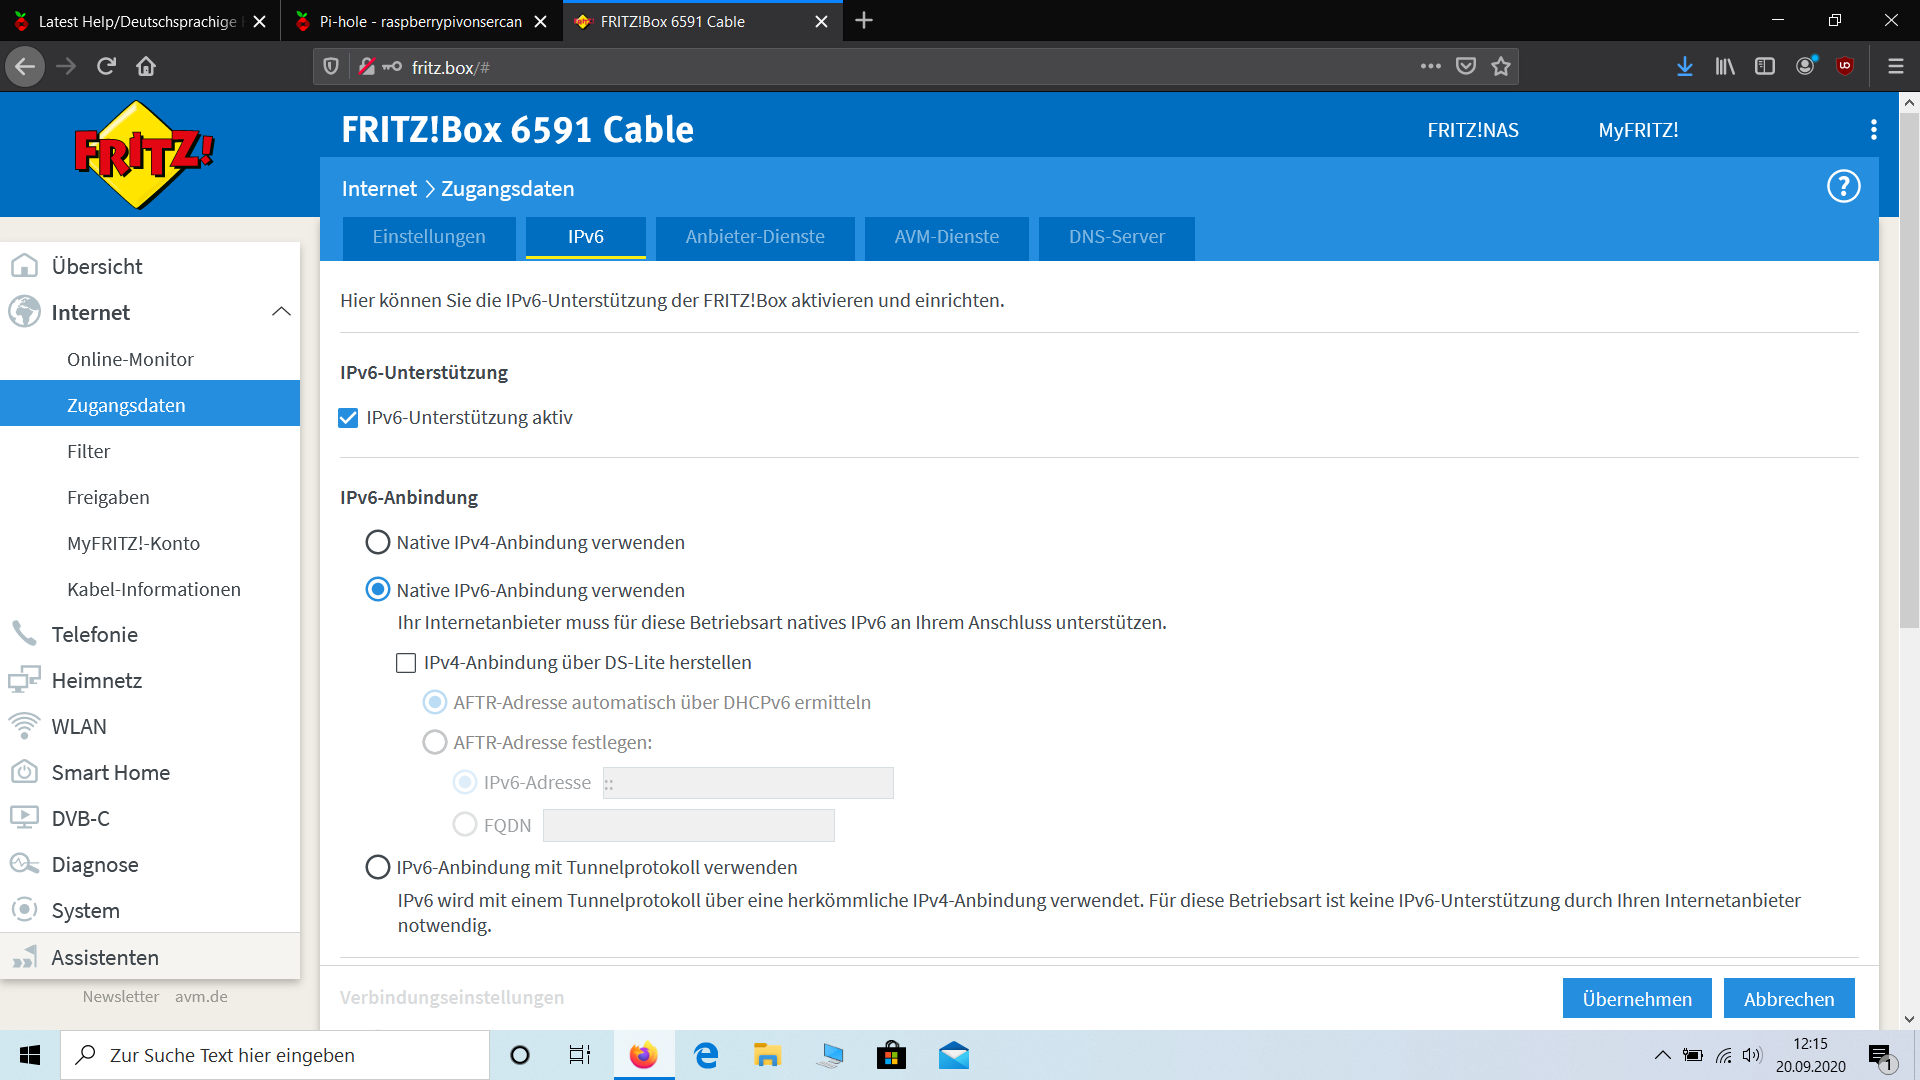The image size is (1920, 1080).
Task: Click the Smart Home icon
Action: point(24,772)
